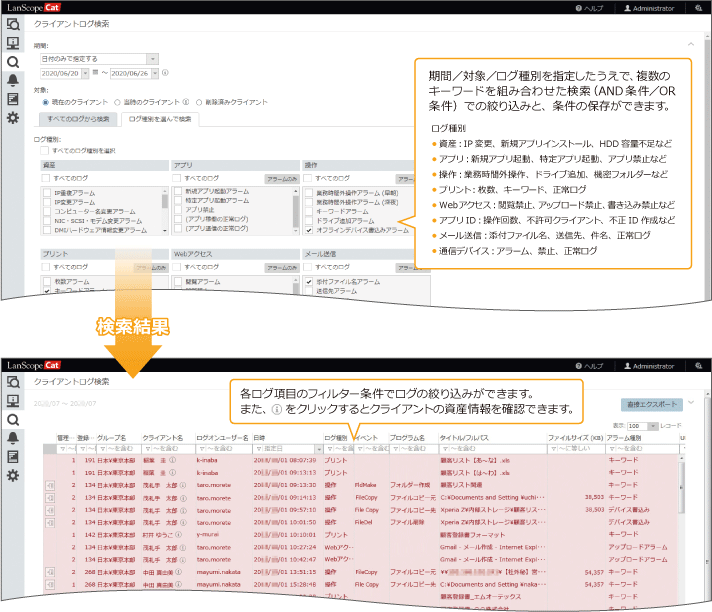
Task: Click the calendar icon after start date 2020/06/20
Action: [92, 74]
